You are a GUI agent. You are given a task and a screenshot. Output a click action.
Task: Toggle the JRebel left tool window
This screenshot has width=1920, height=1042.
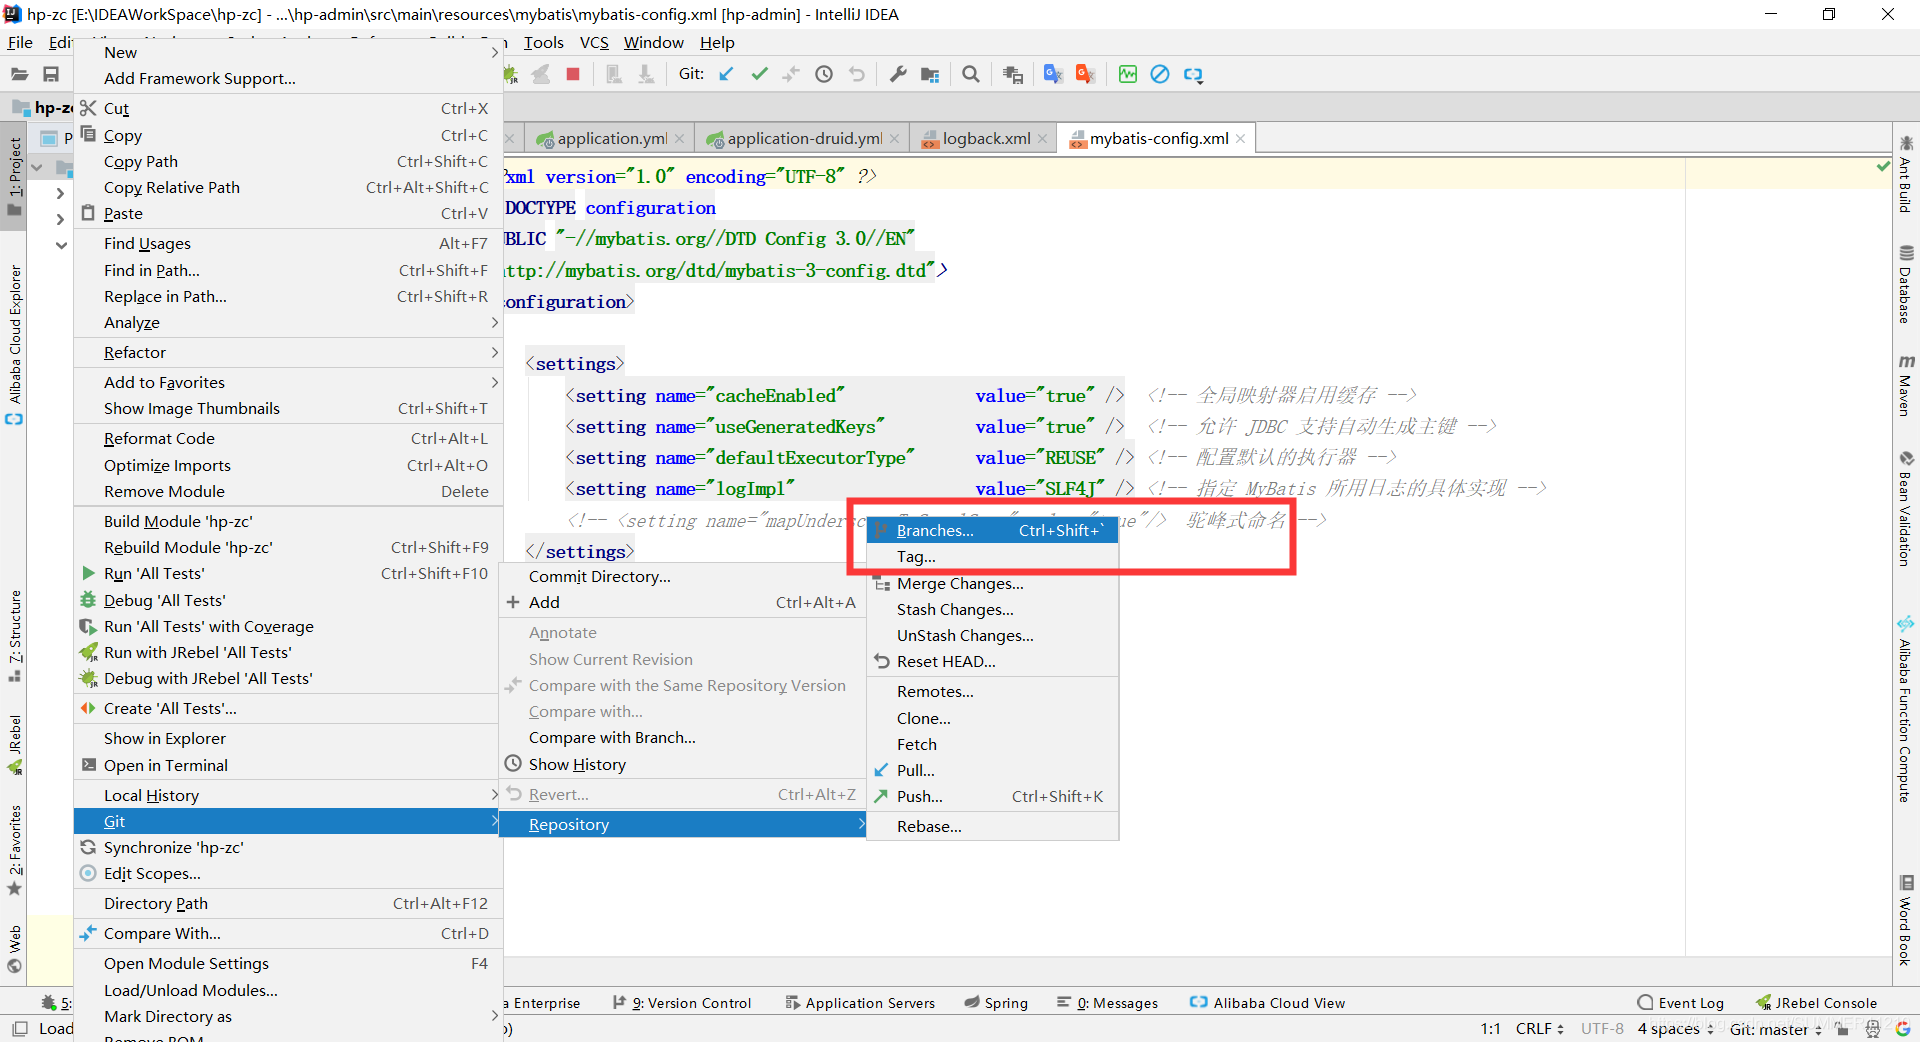14,745
